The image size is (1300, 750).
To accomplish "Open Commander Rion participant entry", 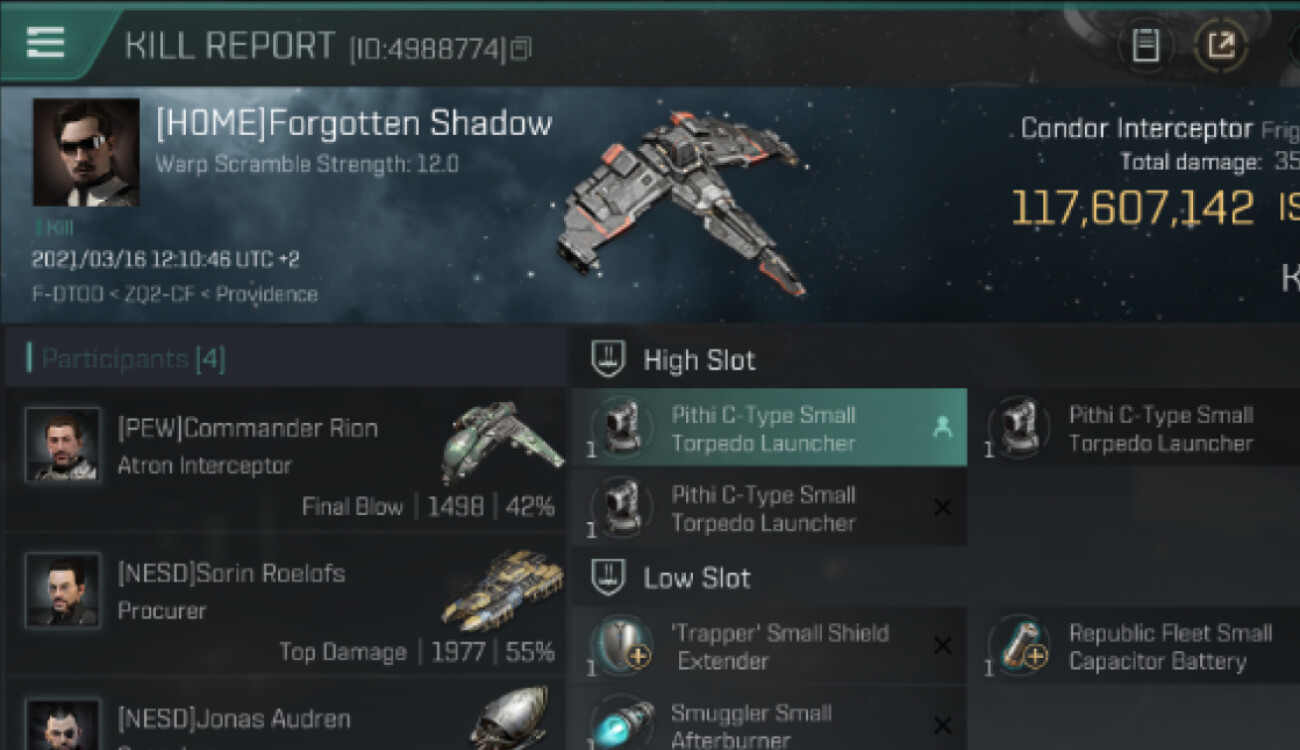I will (287, 459).
